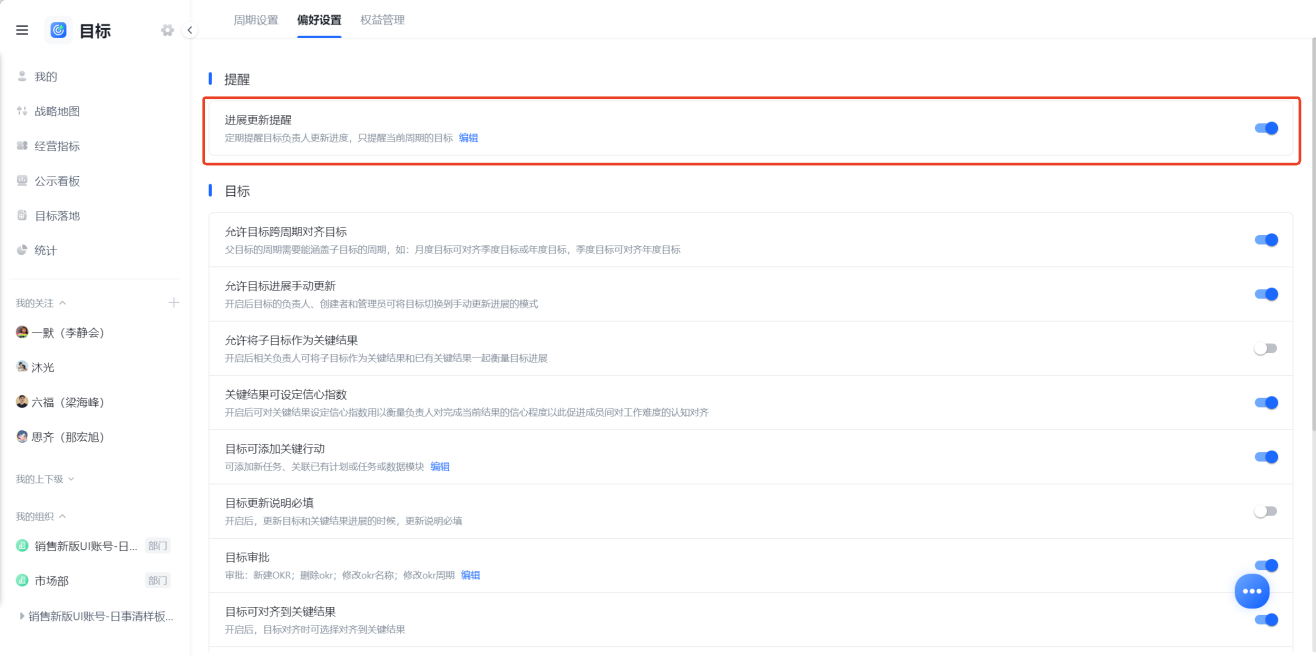Enable 目标更新说明必填 switch
1316x656 pixels.
1266,511
